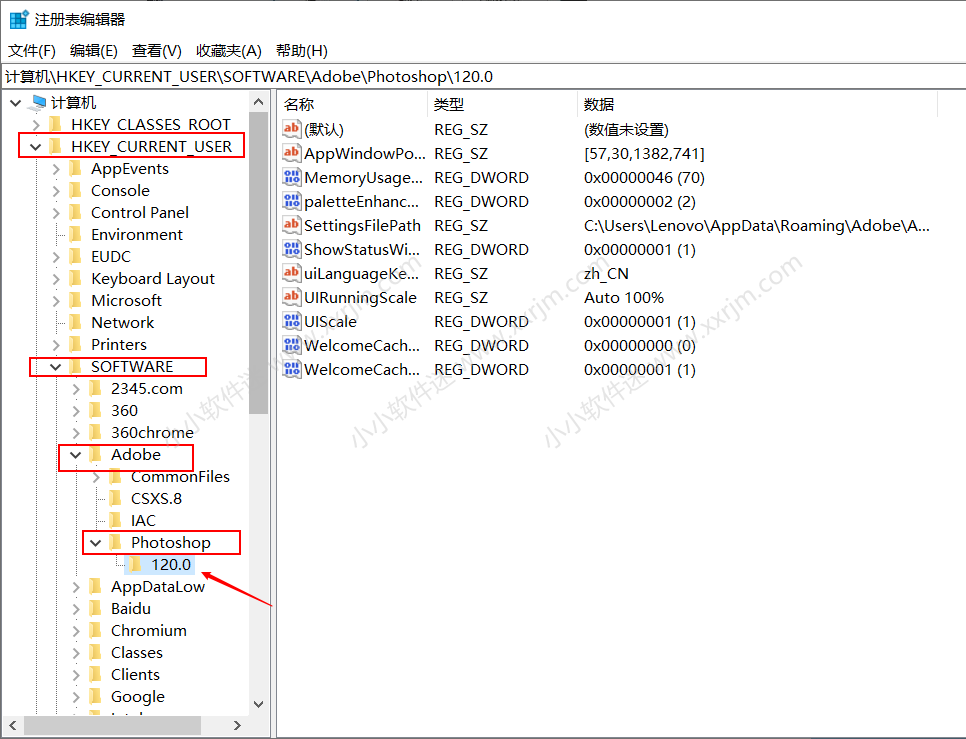This screenshot has height=739, width=966.
Task: Expand the Google registry key node
Action: (76, 696)
